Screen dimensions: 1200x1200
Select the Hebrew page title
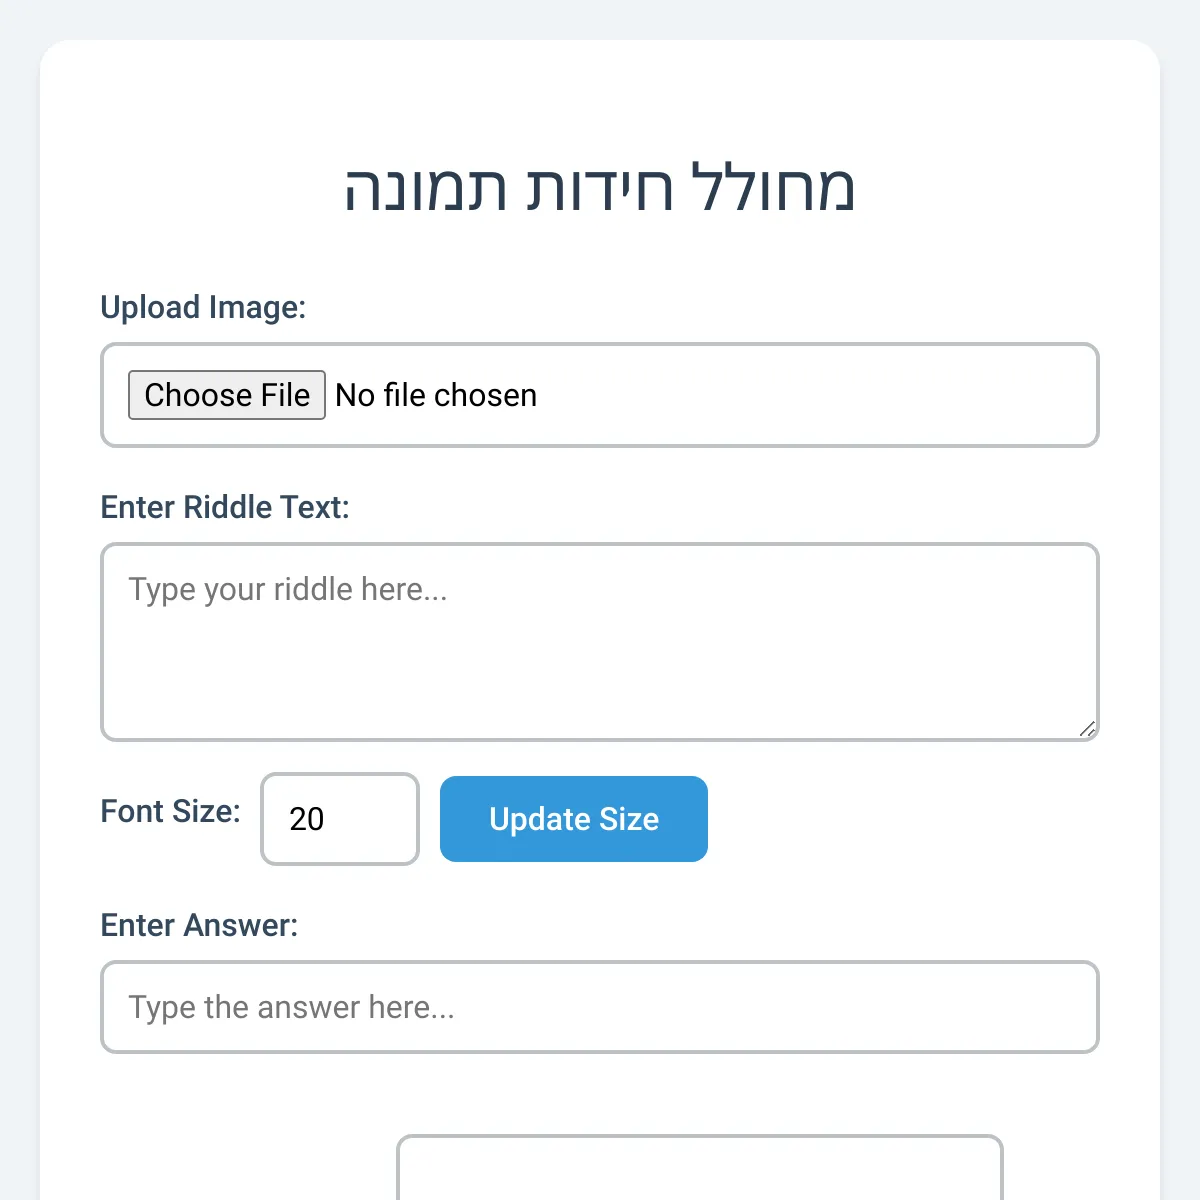[600, 188]
